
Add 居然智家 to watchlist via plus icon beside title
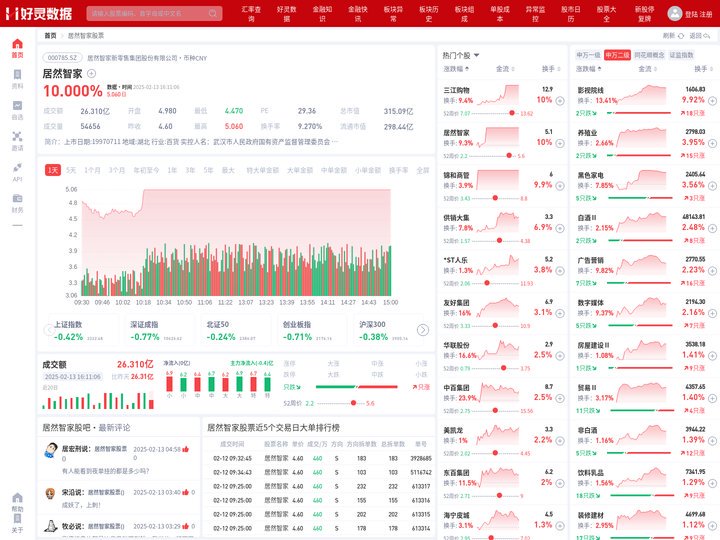[x=91, y=73]
